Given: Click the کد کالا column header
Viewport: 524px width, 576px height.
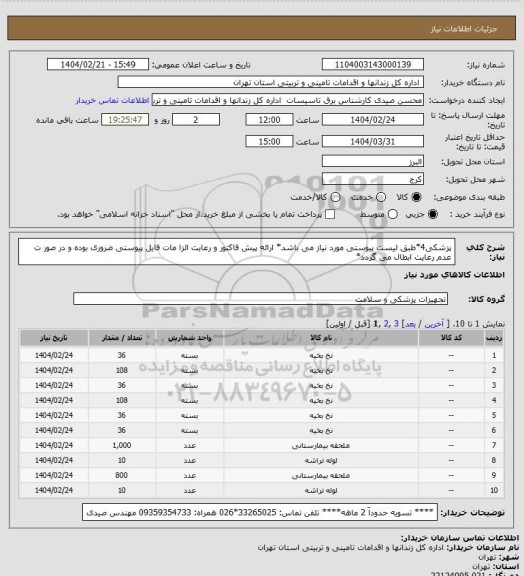Looking at the screenshot, I should click(x=451, y=338).
